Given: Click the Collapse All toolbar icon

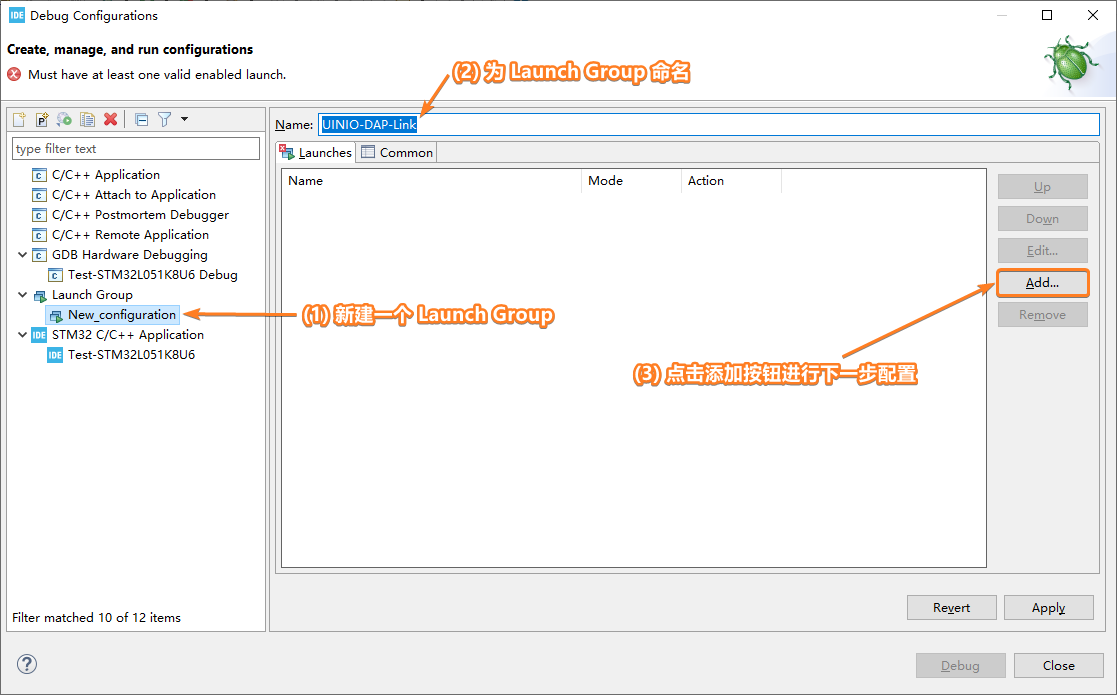Looking at the screenshot, I should coord(142,120).
